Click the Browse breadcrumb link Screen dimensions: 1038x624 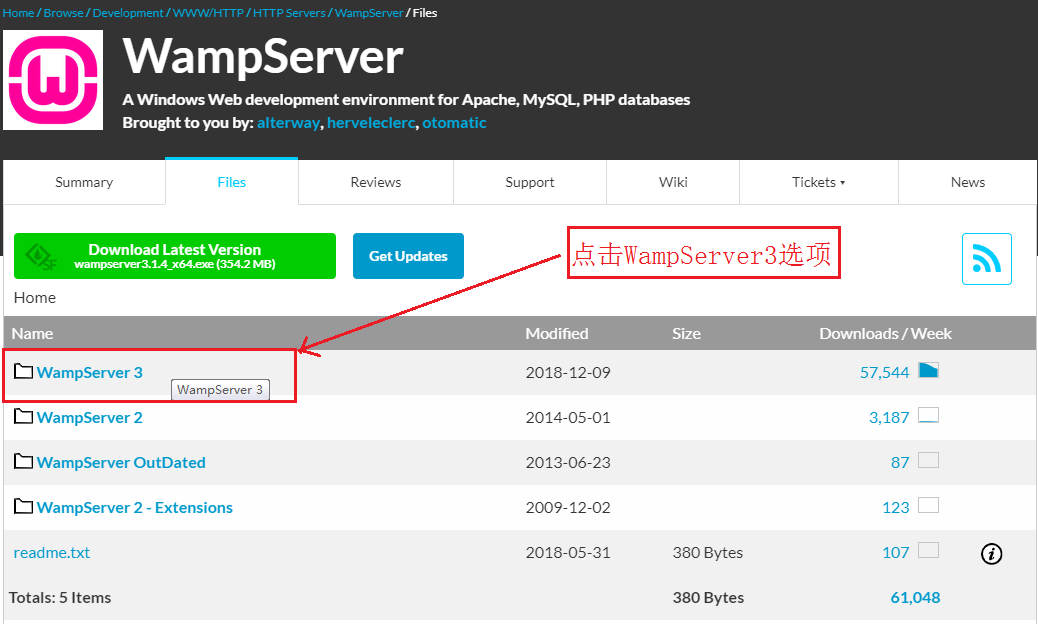64,13
